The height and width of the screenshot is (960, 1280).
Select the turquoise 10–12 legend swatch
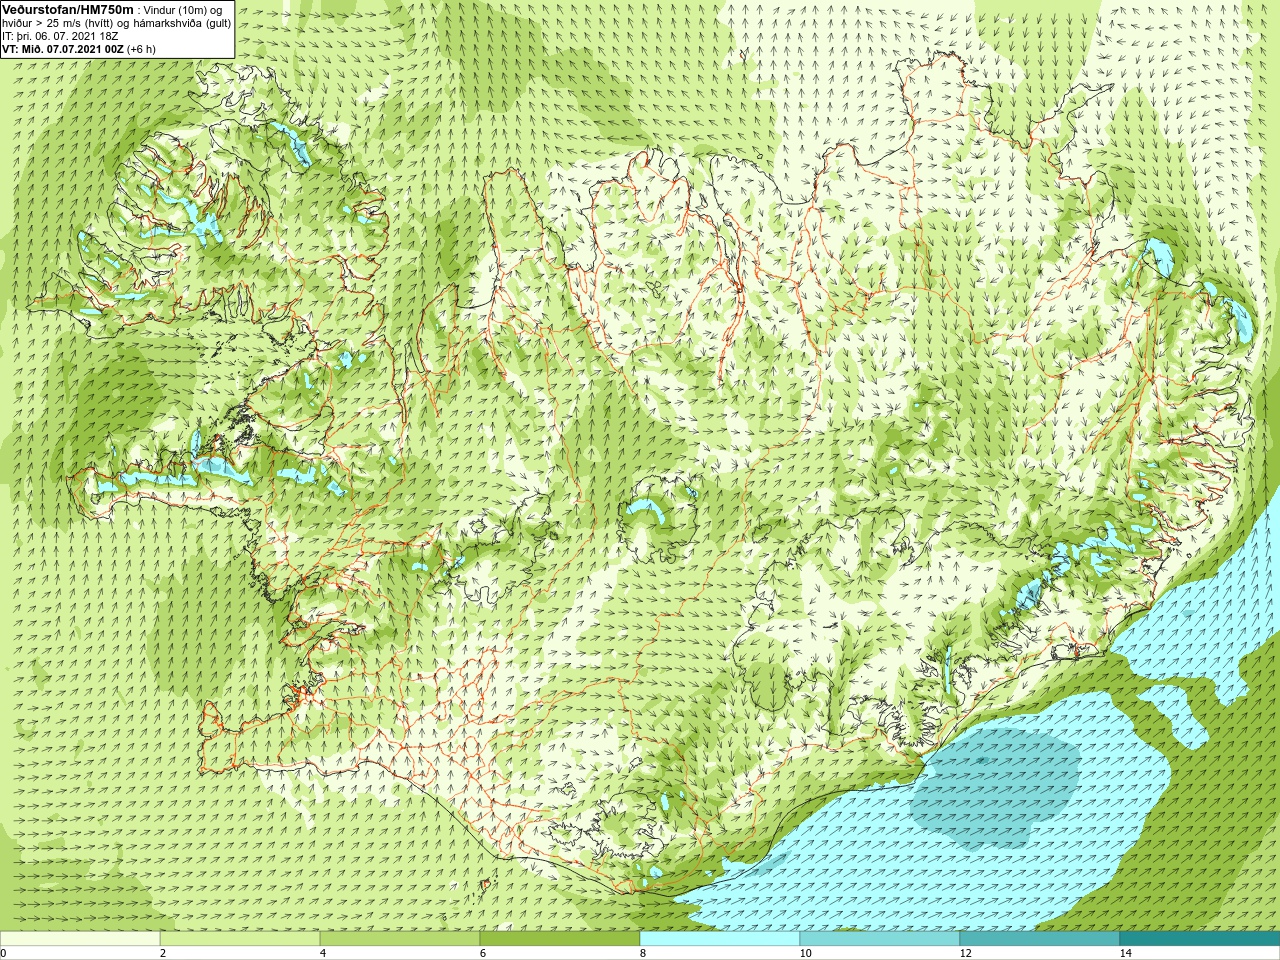point(880,939)
